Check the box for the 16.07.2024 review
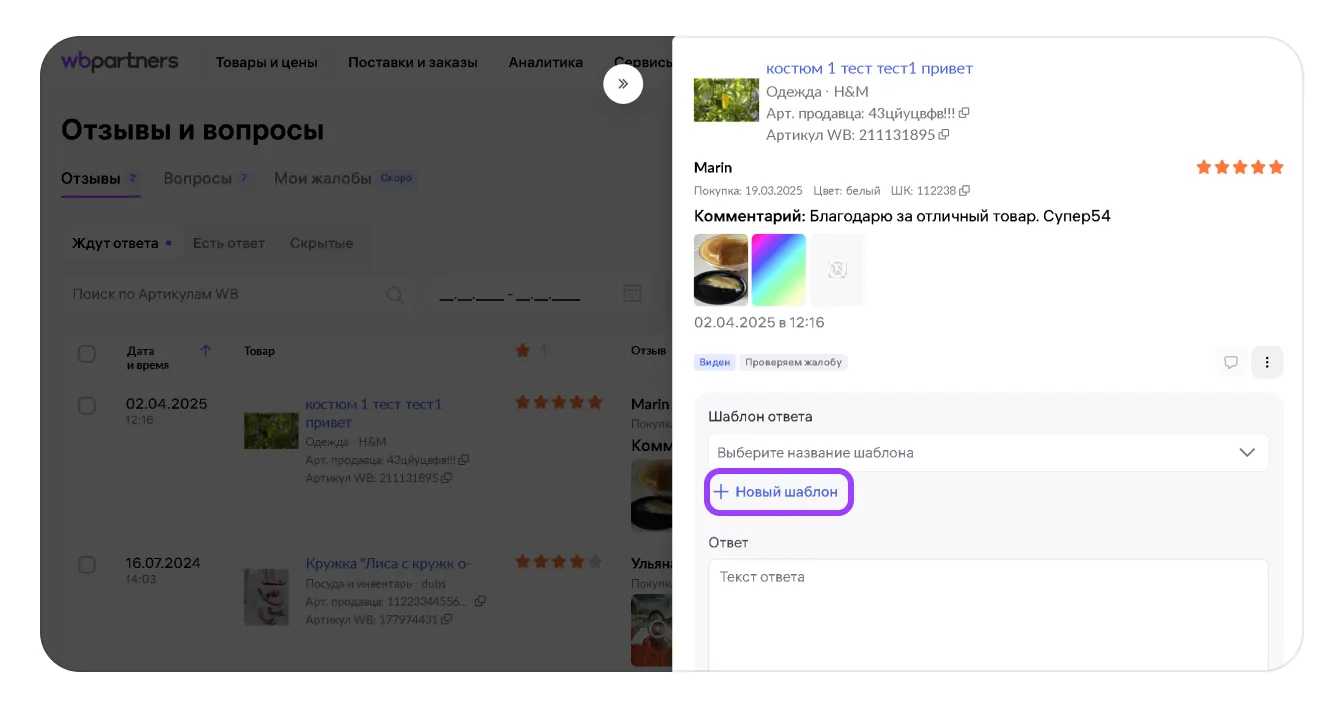Screen dimensions: 1344x708 87,565
